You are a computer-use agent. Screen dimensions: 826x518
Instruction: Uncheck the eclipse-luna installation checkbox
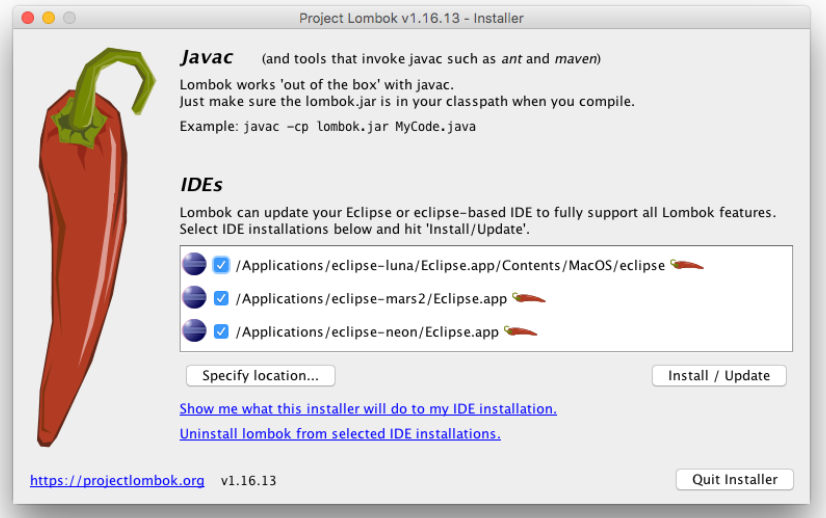click(221, 265)
